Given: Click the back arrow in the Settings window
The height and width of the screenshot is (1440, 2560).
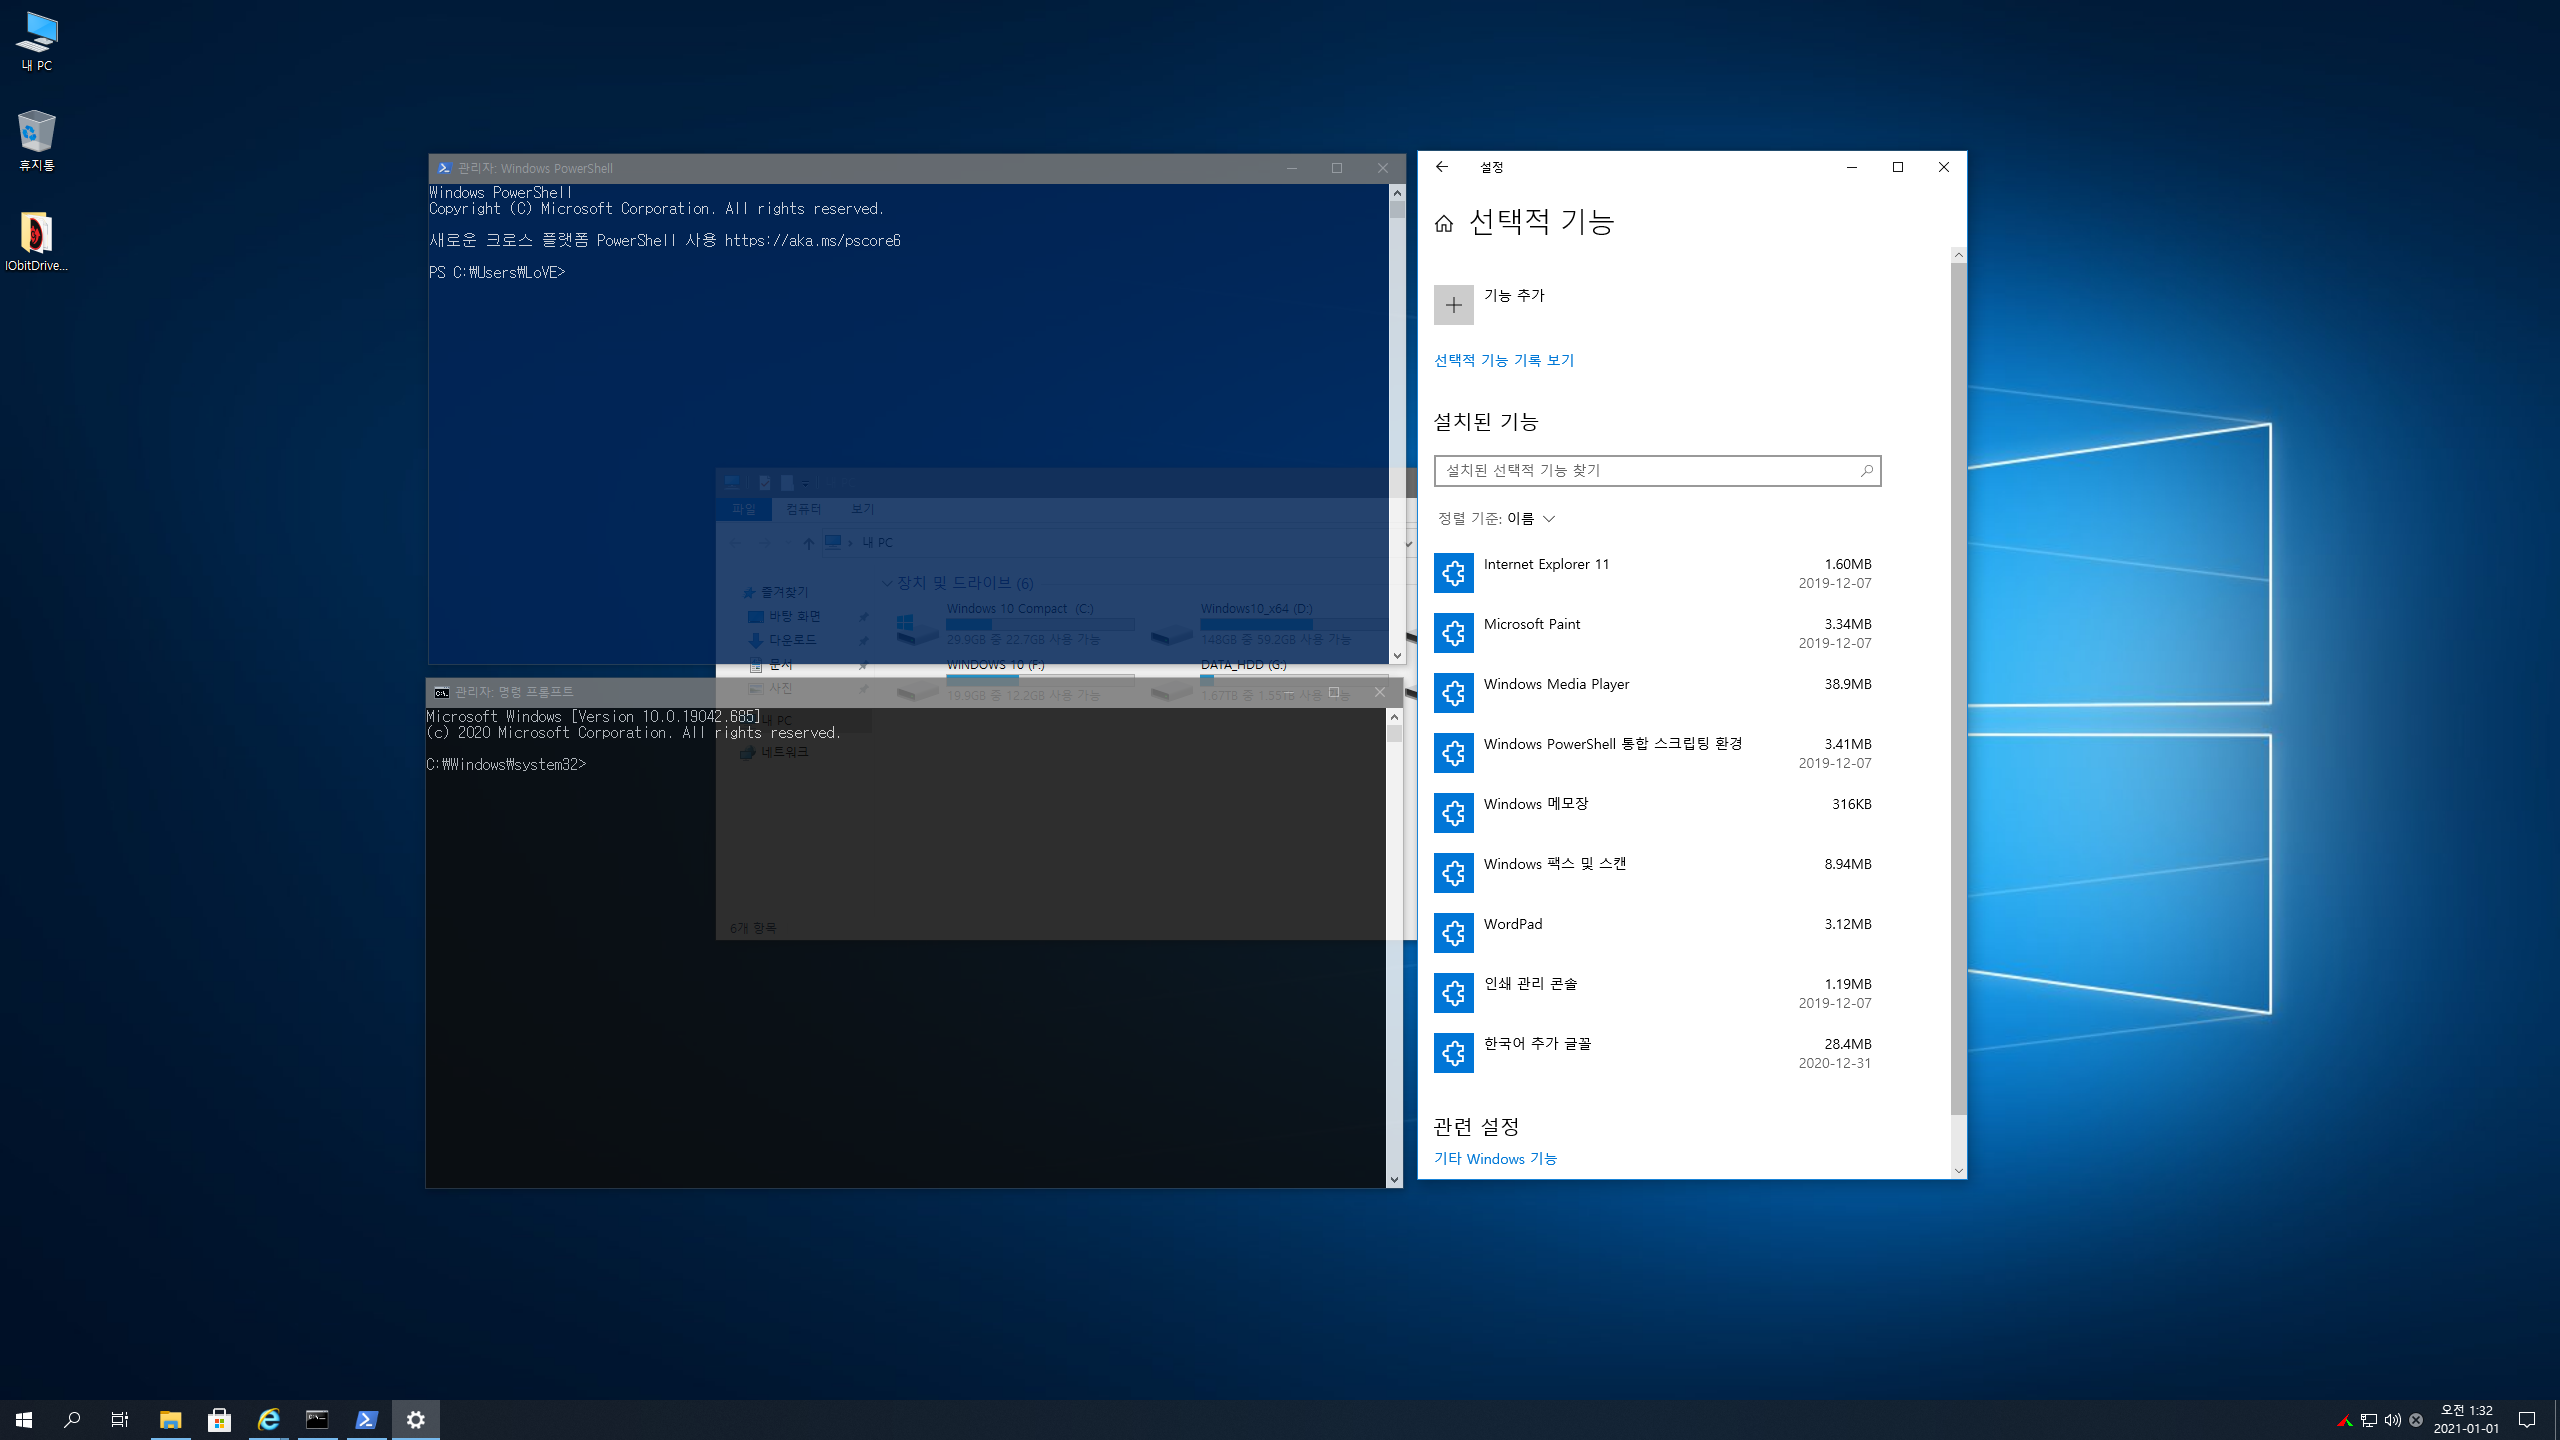Looking at the screenshot, I should tap(1441, 167).
